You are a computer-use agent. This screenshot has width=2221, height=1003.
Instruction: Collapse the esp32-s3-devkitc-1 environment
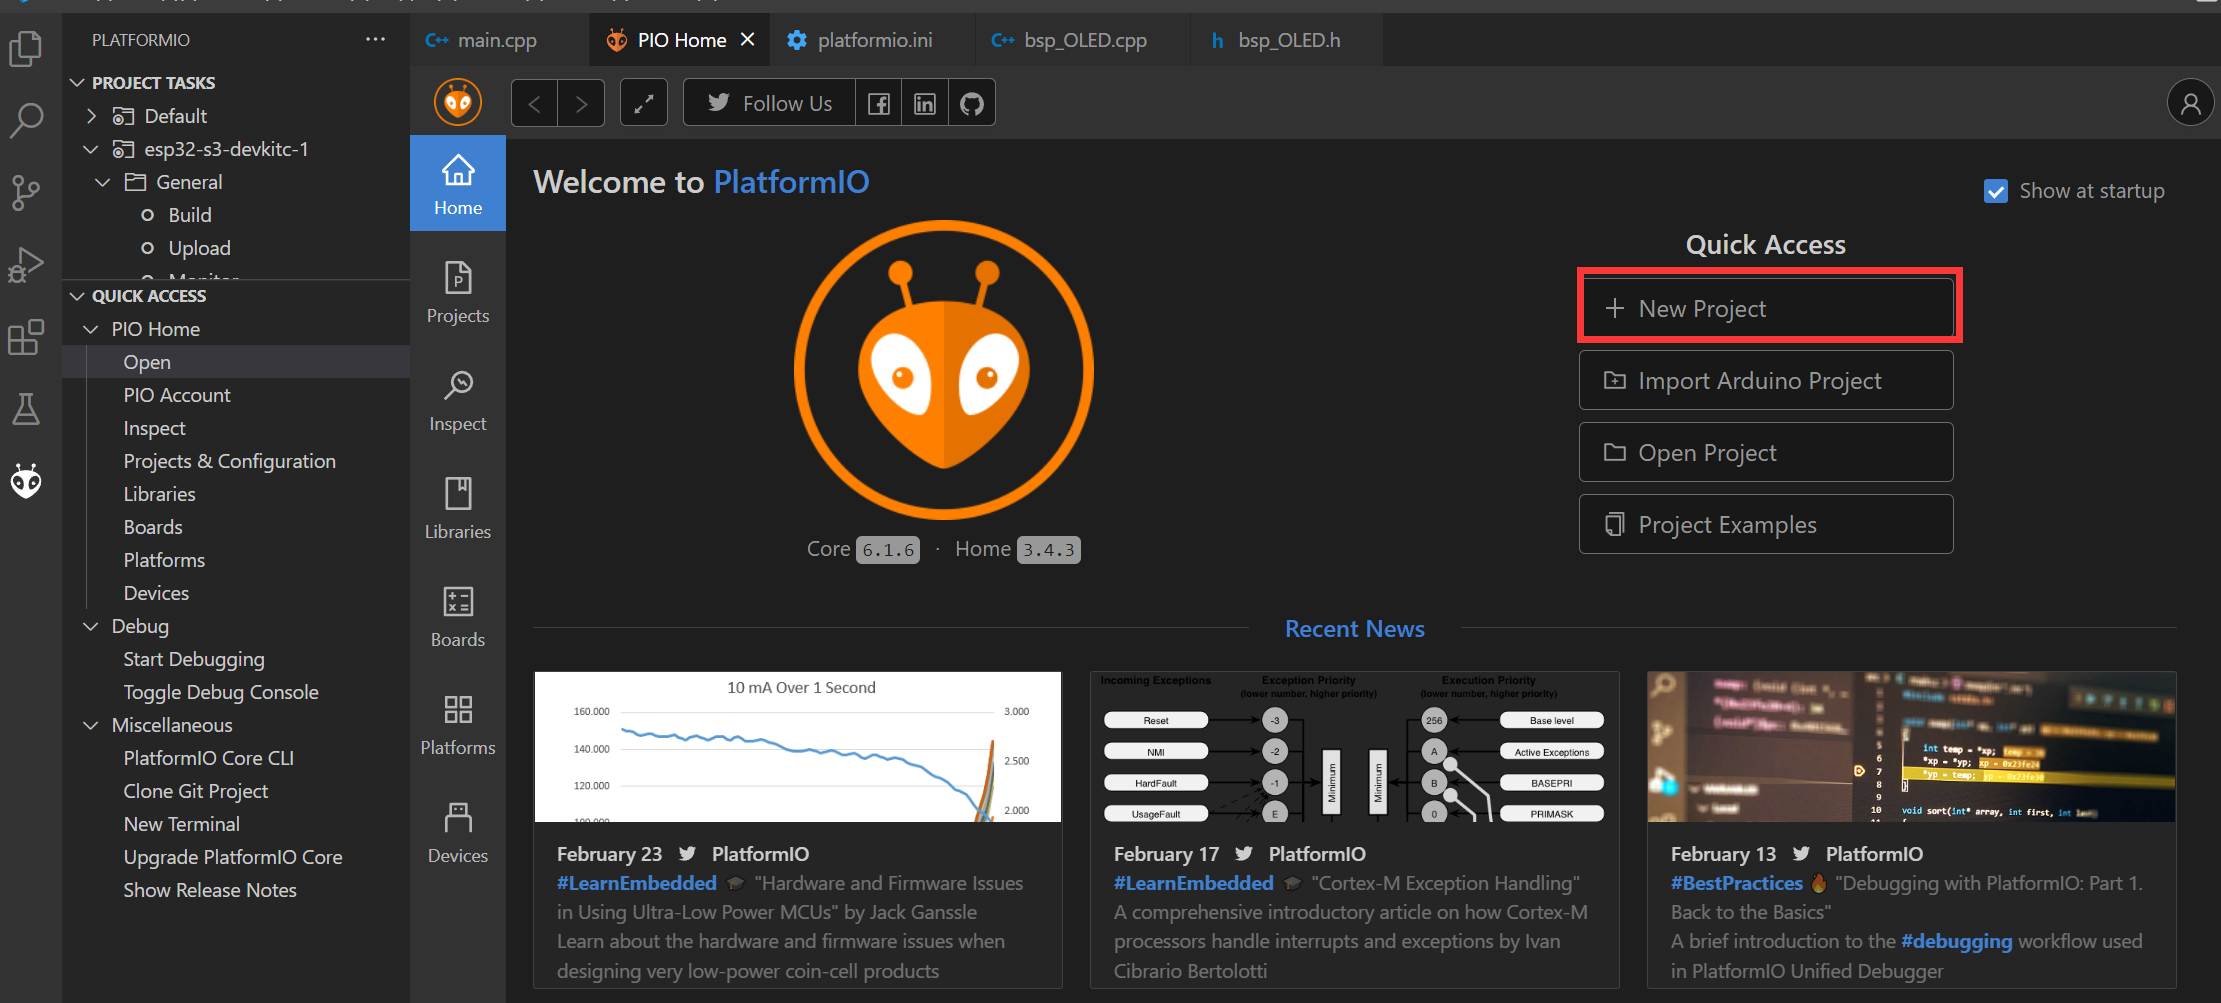[x=91, y=149]
